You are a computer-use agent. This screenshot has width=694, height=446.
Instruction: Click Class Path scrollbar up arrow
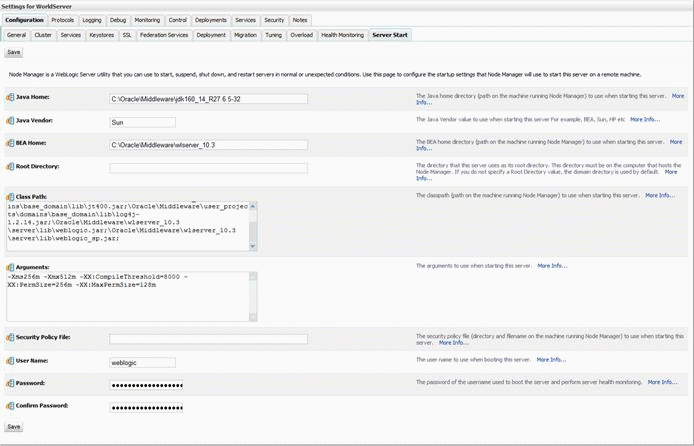tap(253, 206)
